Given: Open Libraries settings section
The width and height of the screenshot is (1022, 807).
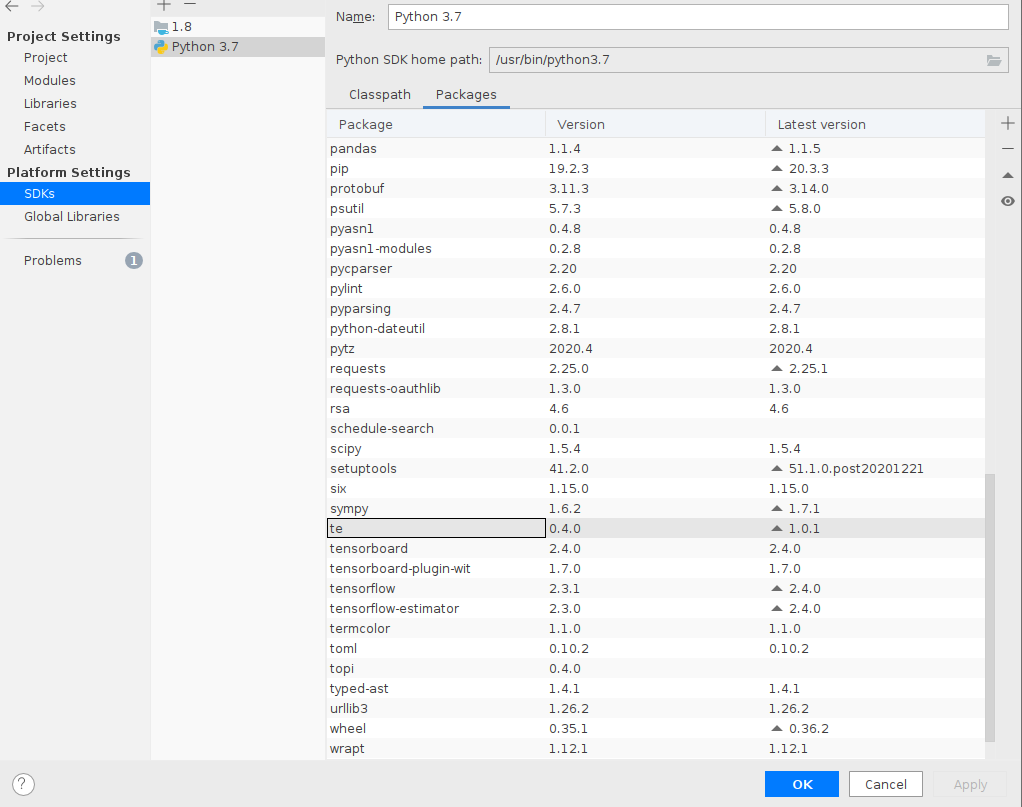Looking at the screenshot, I should tap(50, 104).
